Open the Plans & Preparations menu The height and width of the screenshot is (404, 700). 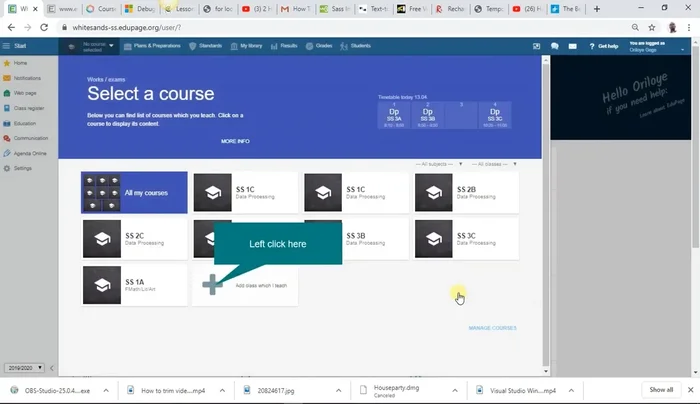tap(153, 46)
